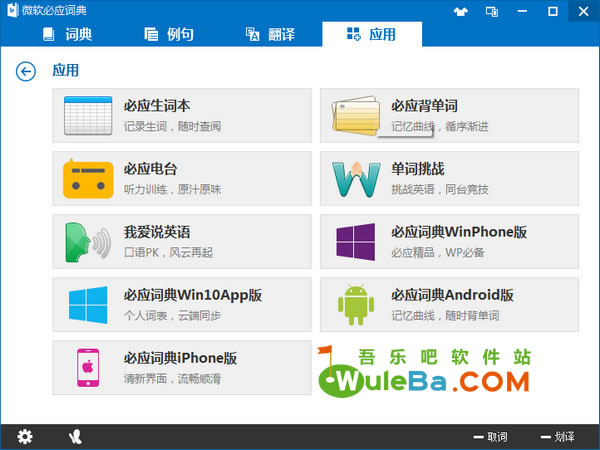Go back with the circled arrow
600x450 pixels.
coord(26,72)
